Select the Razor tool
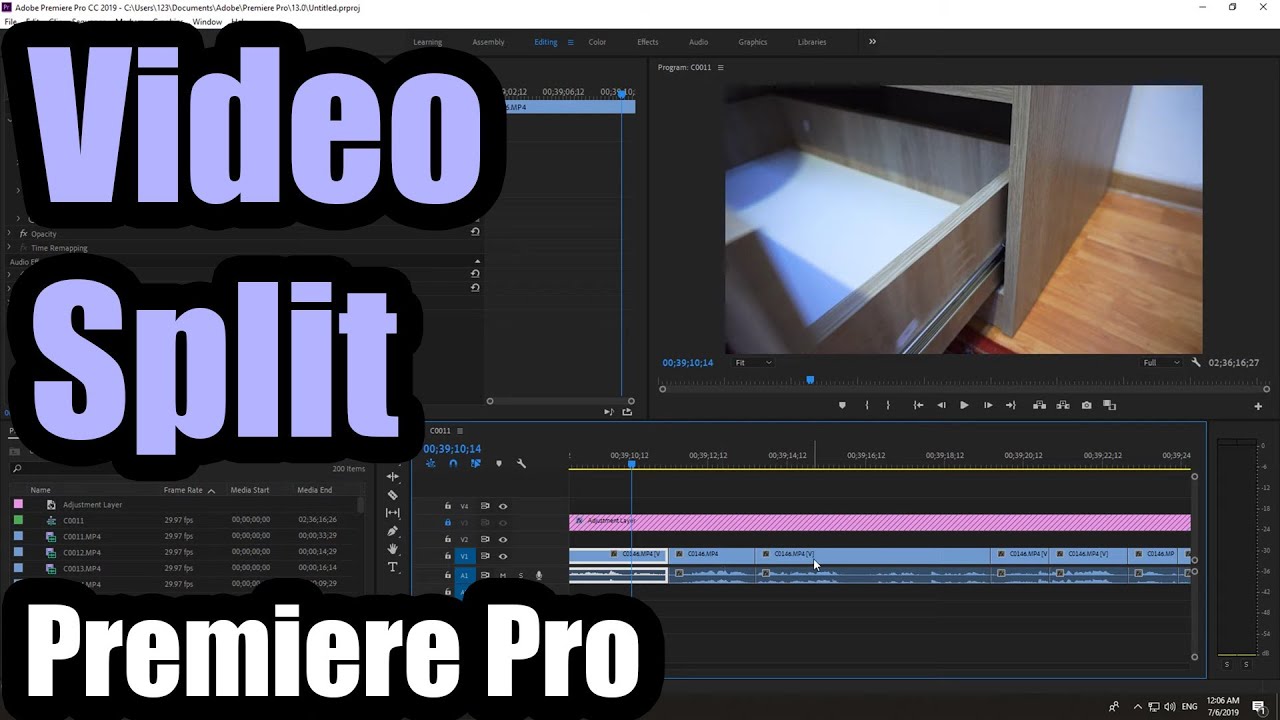The width and height of the screenshot is (1280, 720). (393, 495)
